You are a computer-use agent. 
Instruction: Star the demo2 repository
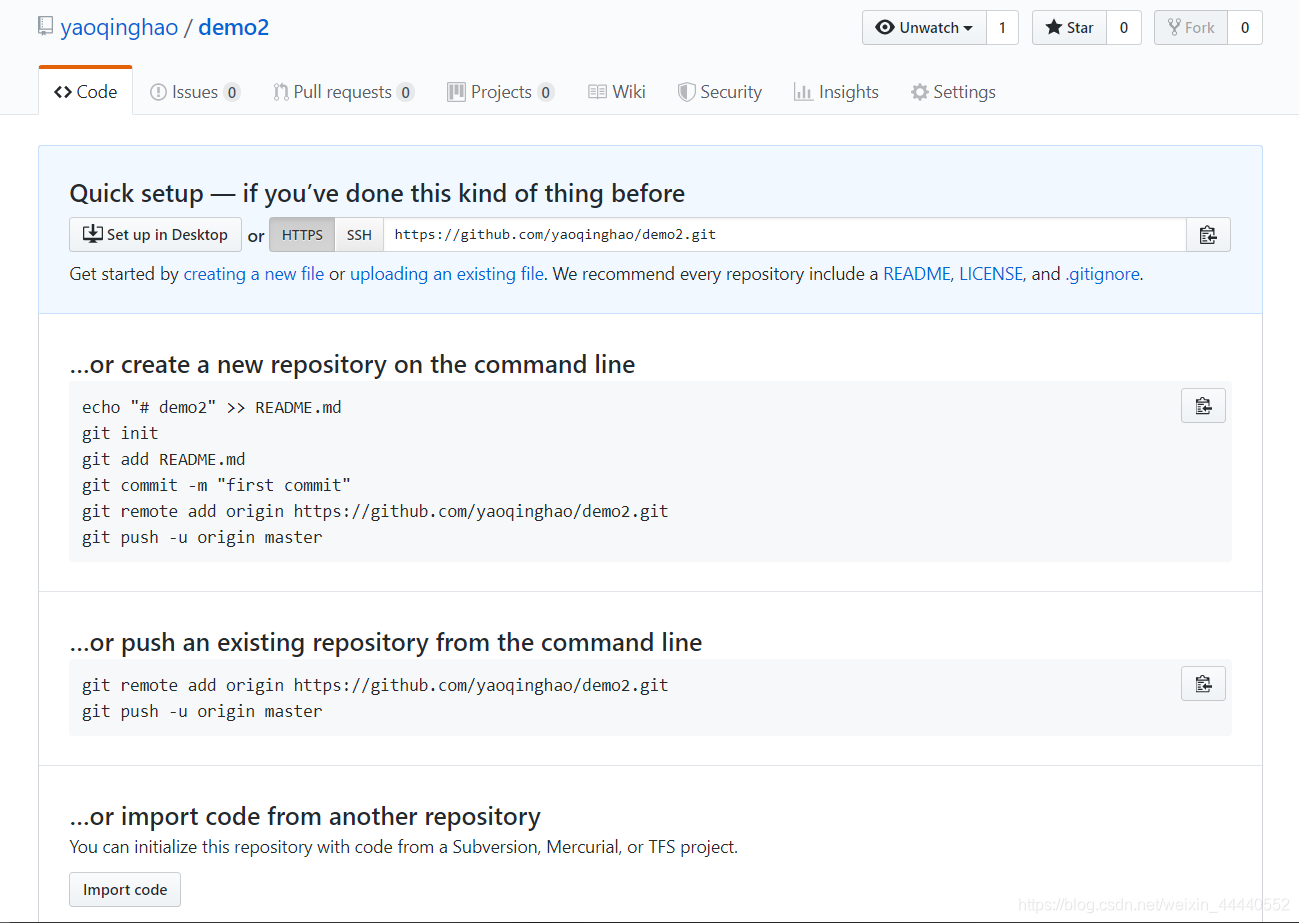point(1069,28)
